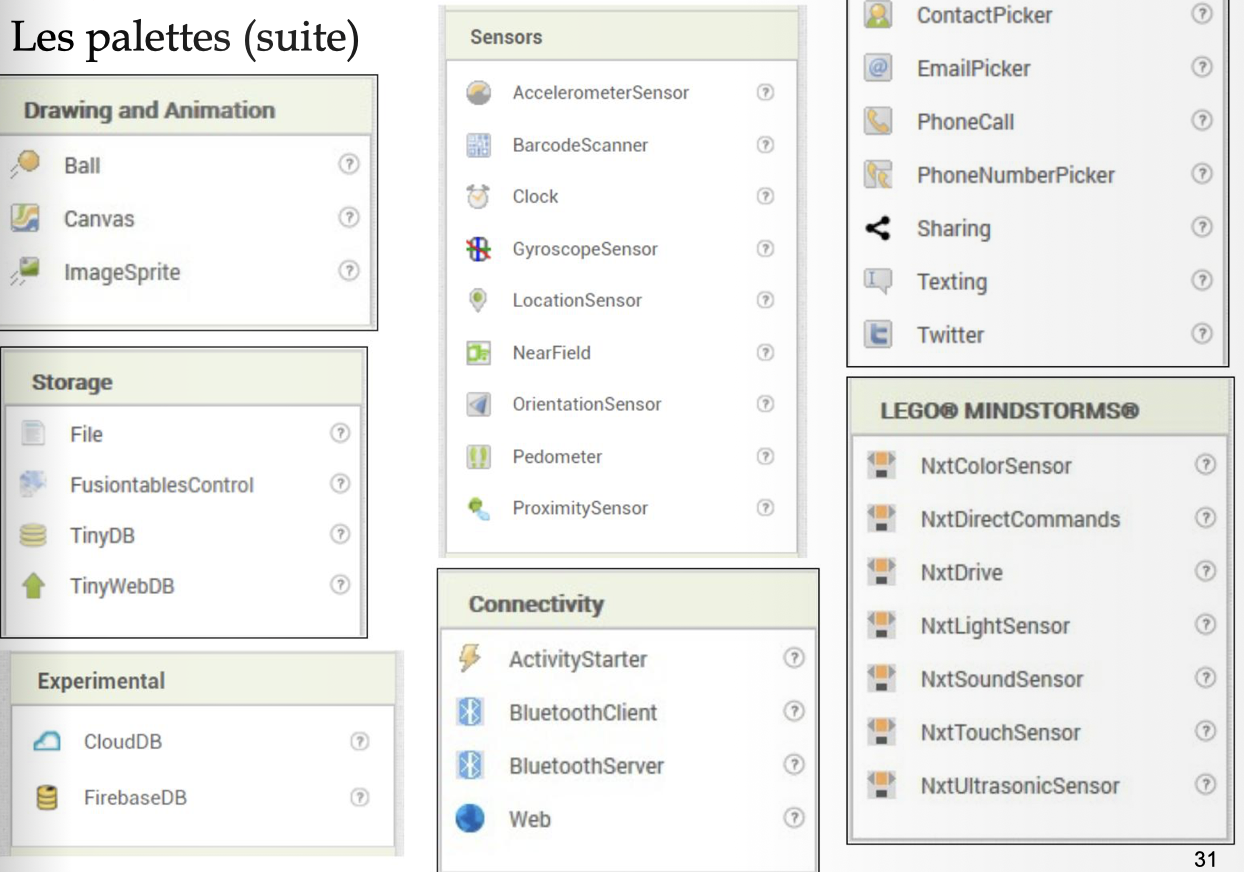Viewport: 1244px width, 872px height.
Task: Show help for ImageSprite component
Action: tap(348, 271)
